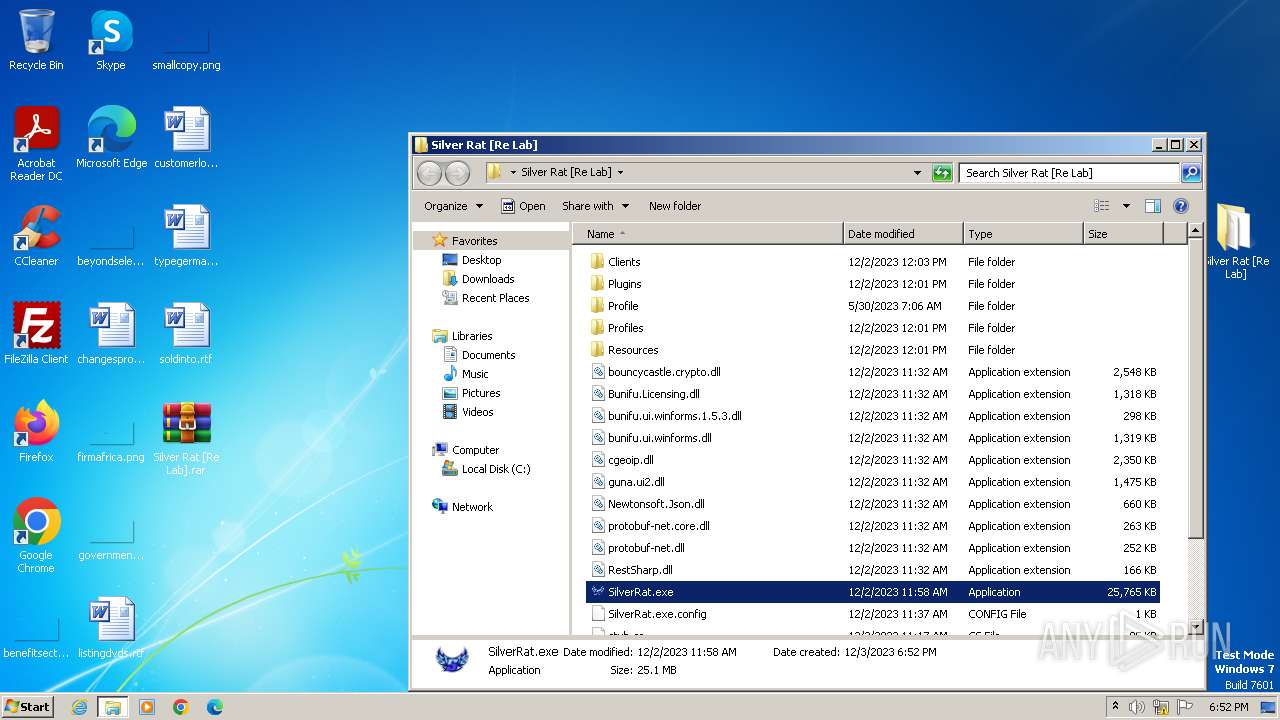Select the Clients folder

(873, 262)
